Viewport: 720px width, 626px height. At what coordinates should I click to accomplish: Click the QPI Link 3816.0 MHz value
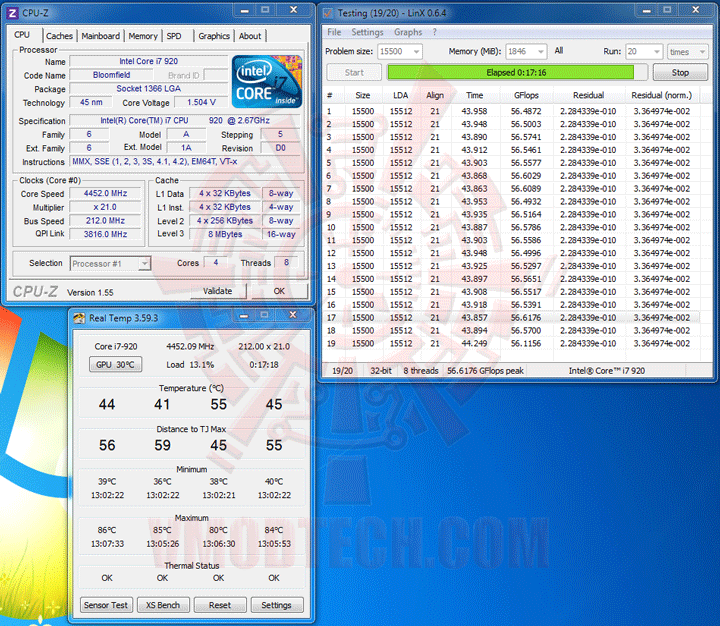105,234
